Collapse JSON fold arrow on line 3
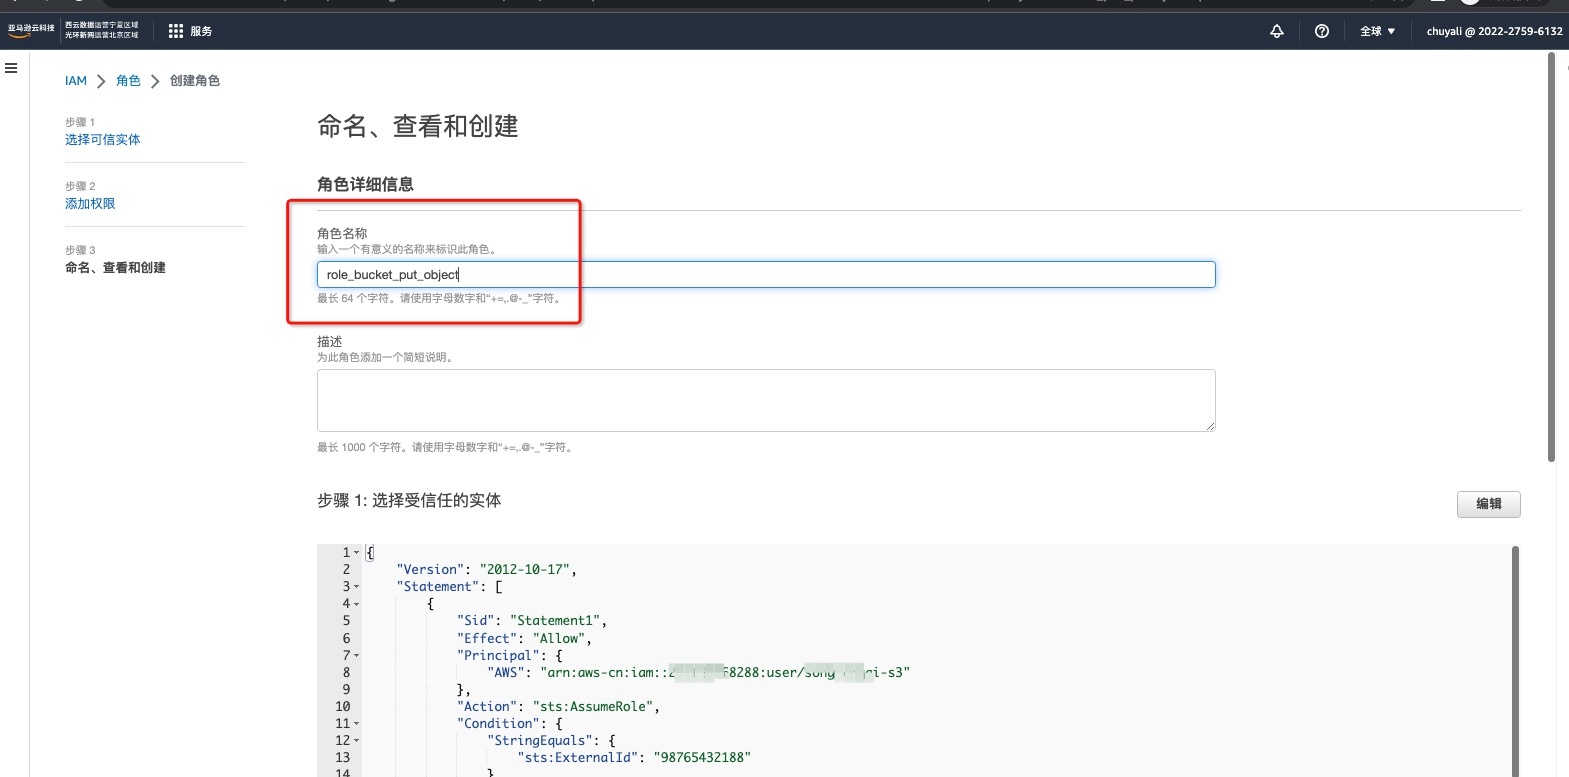The image size is (1569, 777). pos(357,587)
